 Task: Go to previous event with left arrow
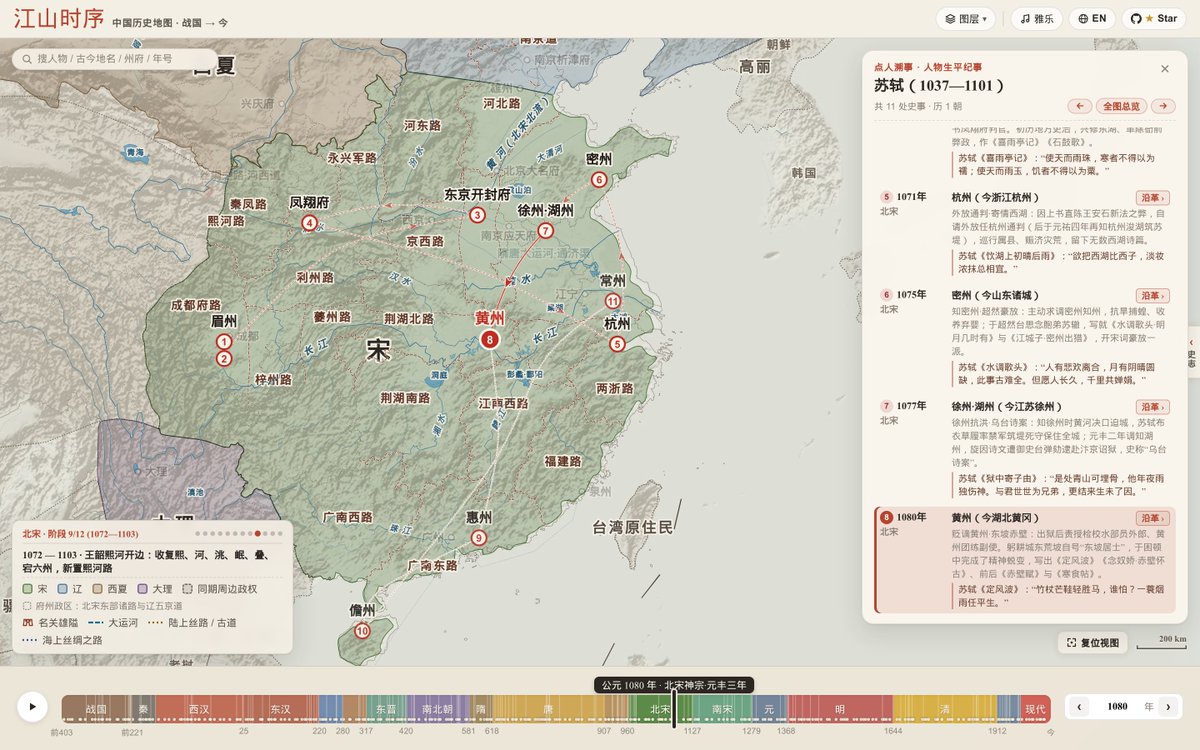pyautogui.click(x=1079, y=106)
